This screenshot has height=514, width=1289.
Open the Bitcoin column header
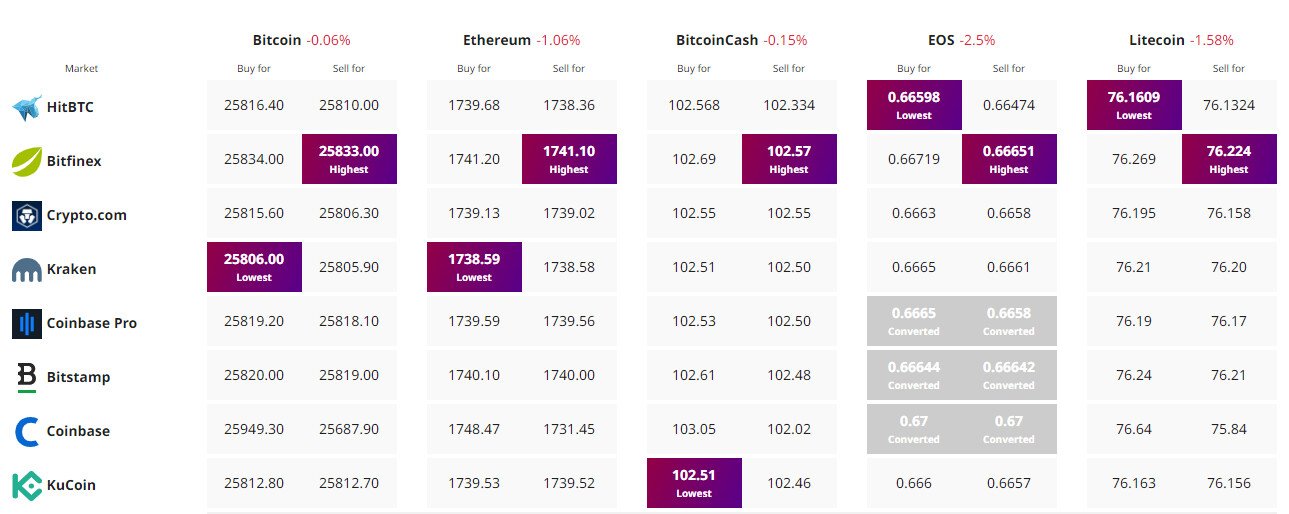click(x=278, y=41)
